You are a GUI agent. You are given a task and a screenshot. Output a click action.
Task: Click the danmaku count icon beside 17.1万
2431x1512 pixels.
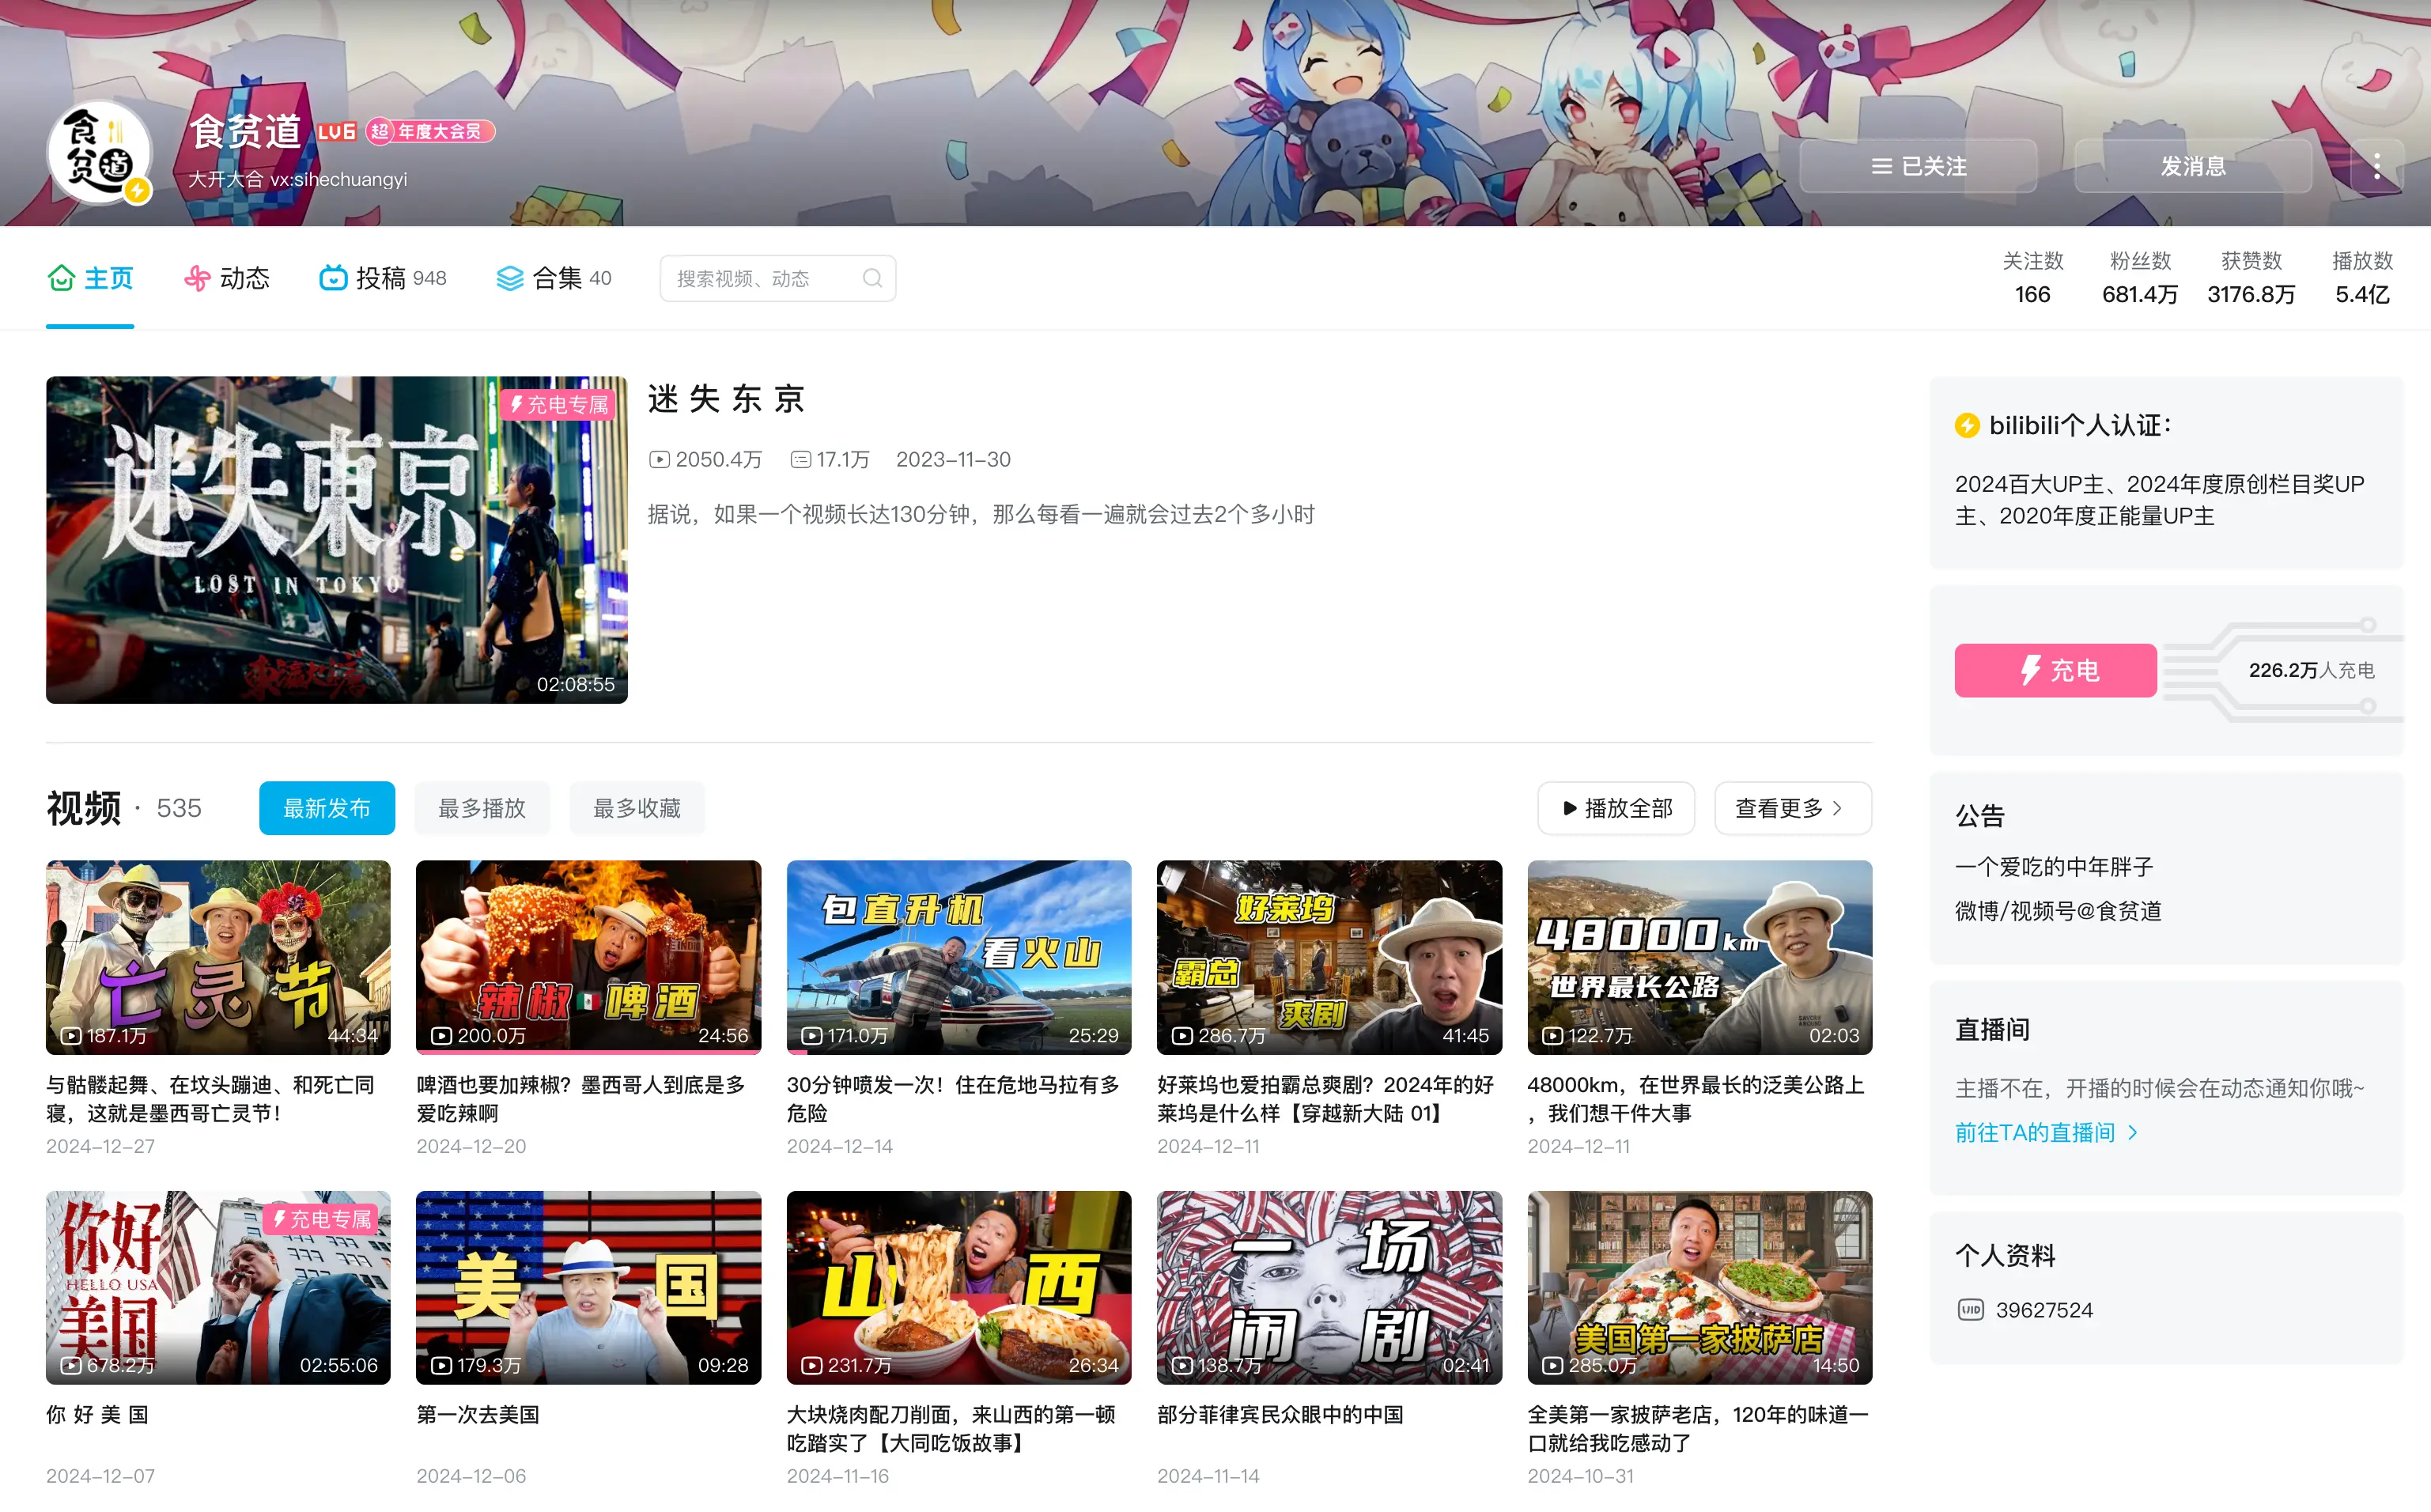[x=800, y=459]
